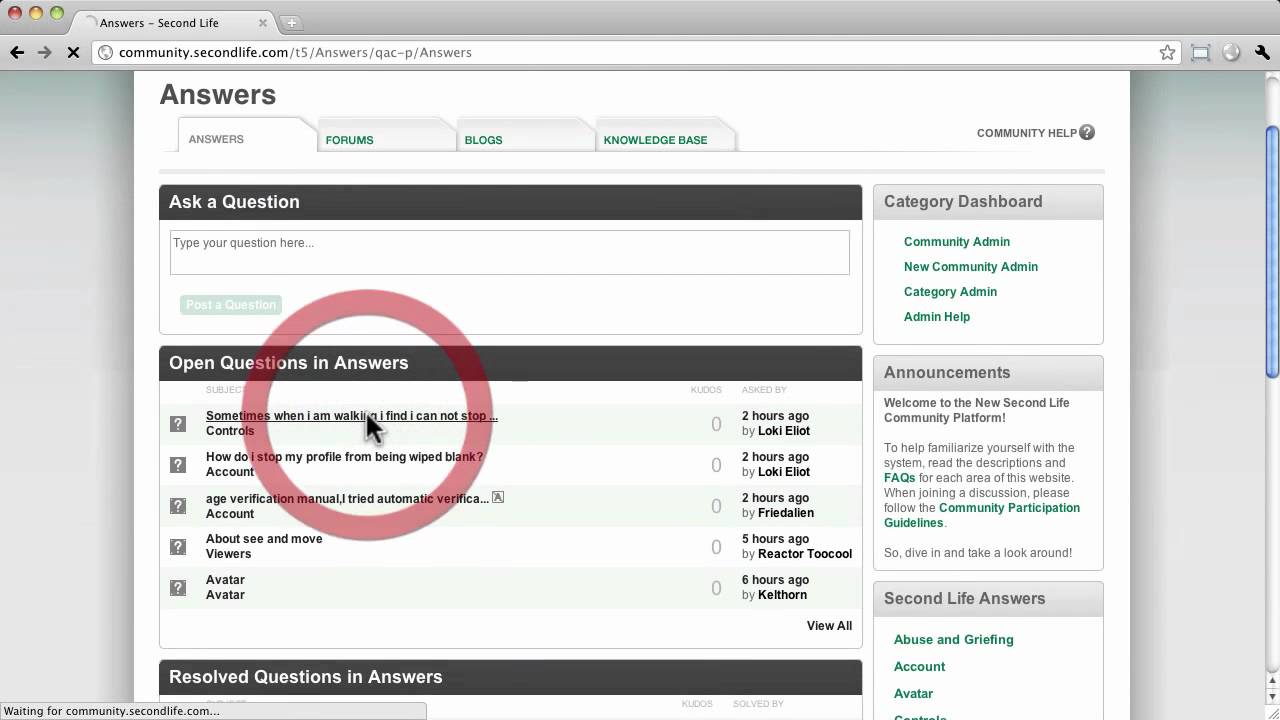Click the Viewers category label
1280x720 pixels.
coord(228,554)
